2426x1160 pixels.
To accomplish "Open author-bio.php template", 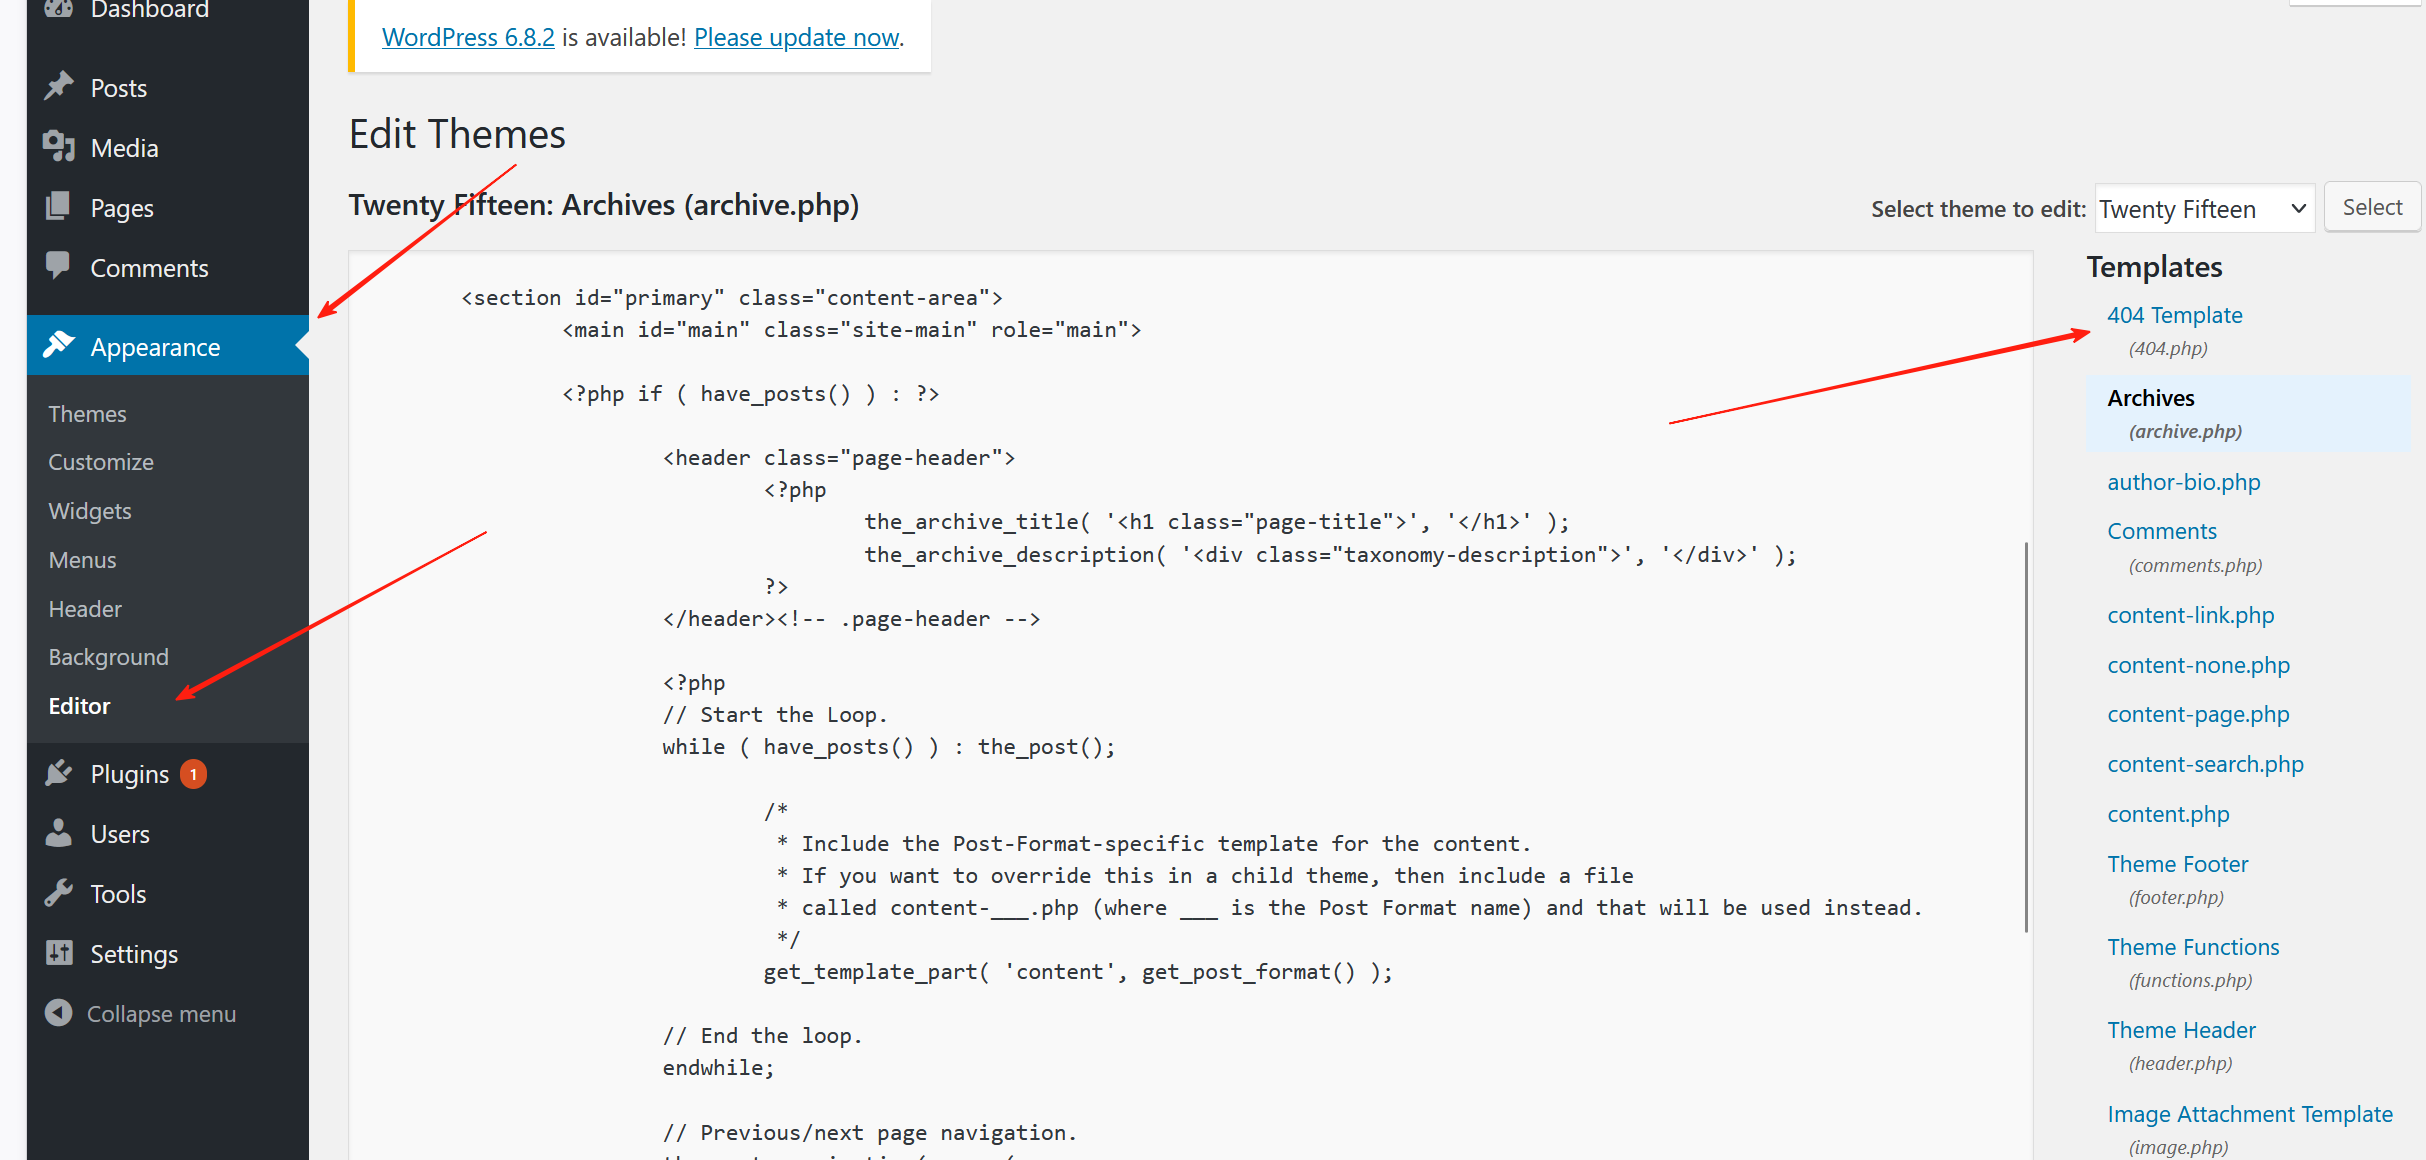I will tap(2184, 482).
